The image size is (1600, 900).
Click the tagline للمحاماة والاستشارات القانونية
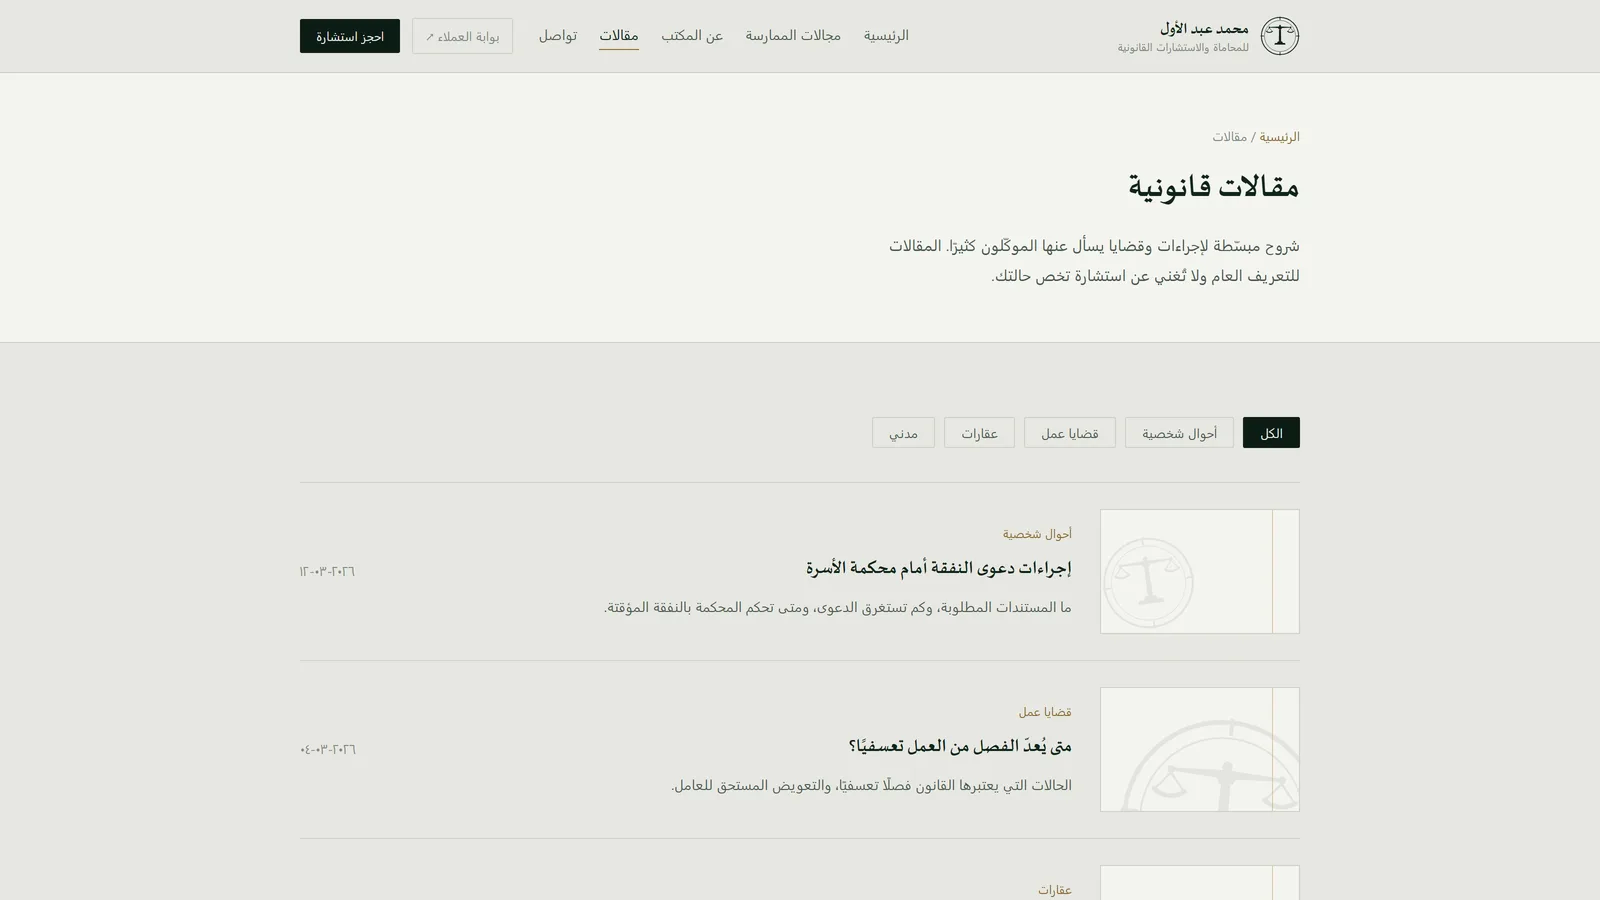1183,48
